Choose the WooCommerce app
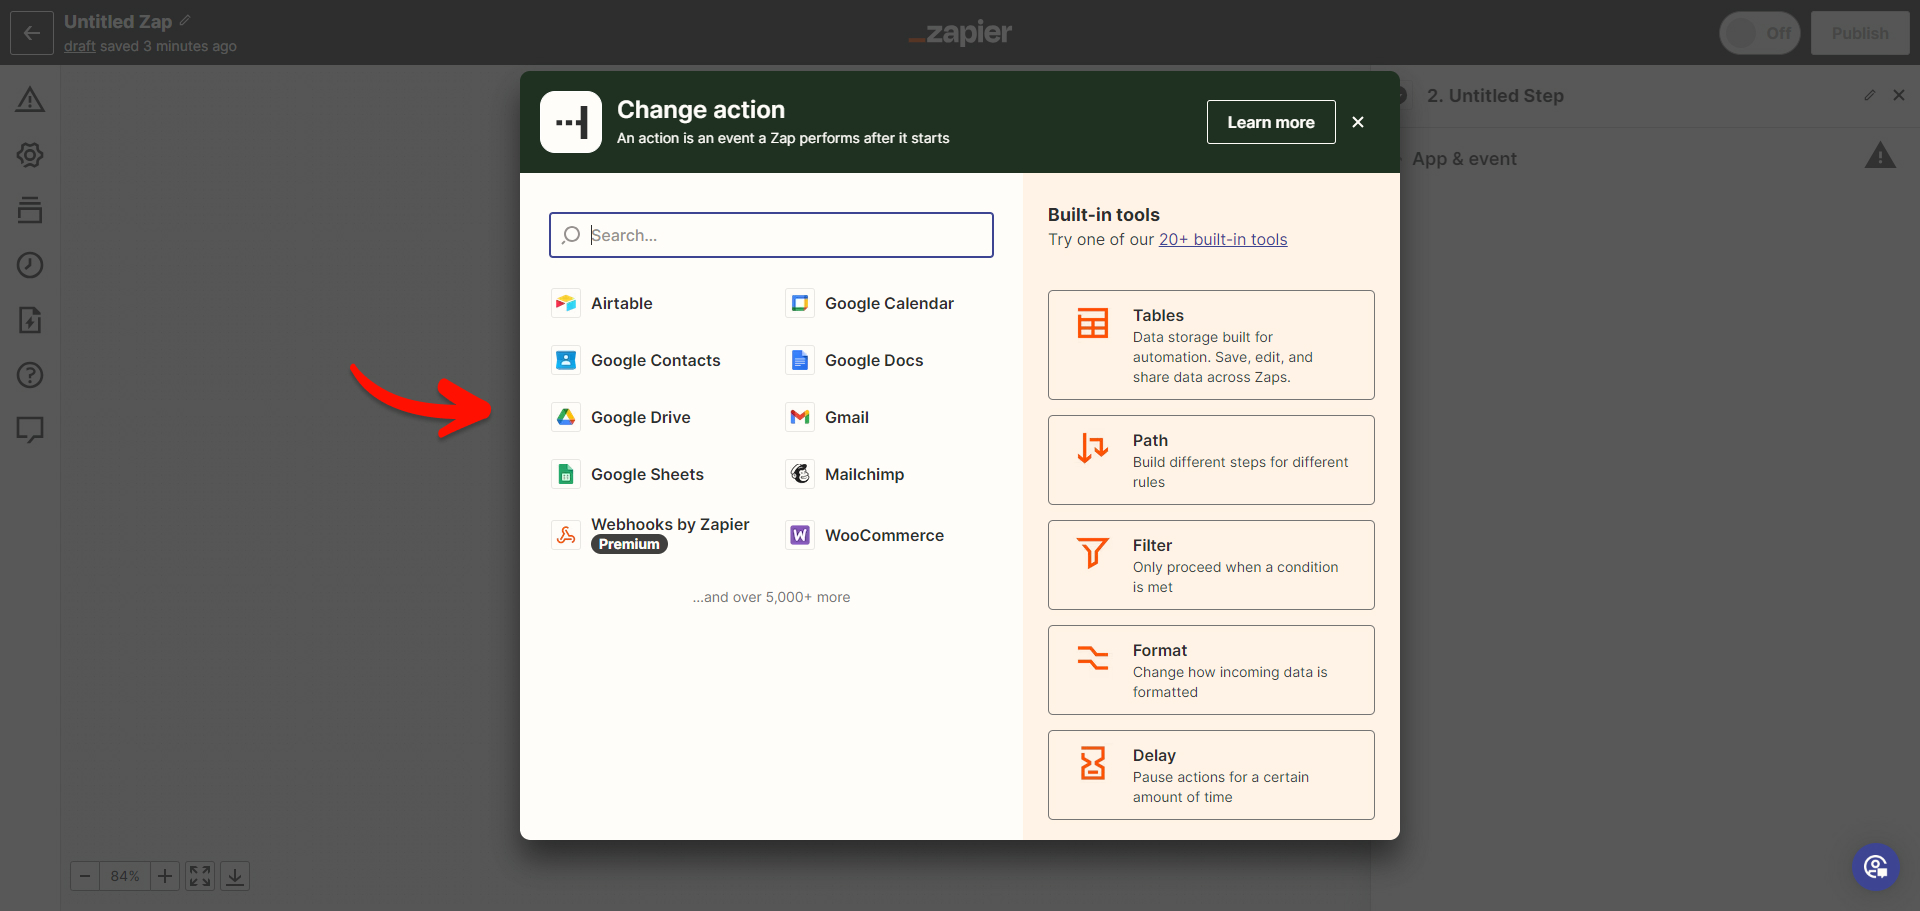The height and width of the screenshot is (911, 1920). coord(884,535)
